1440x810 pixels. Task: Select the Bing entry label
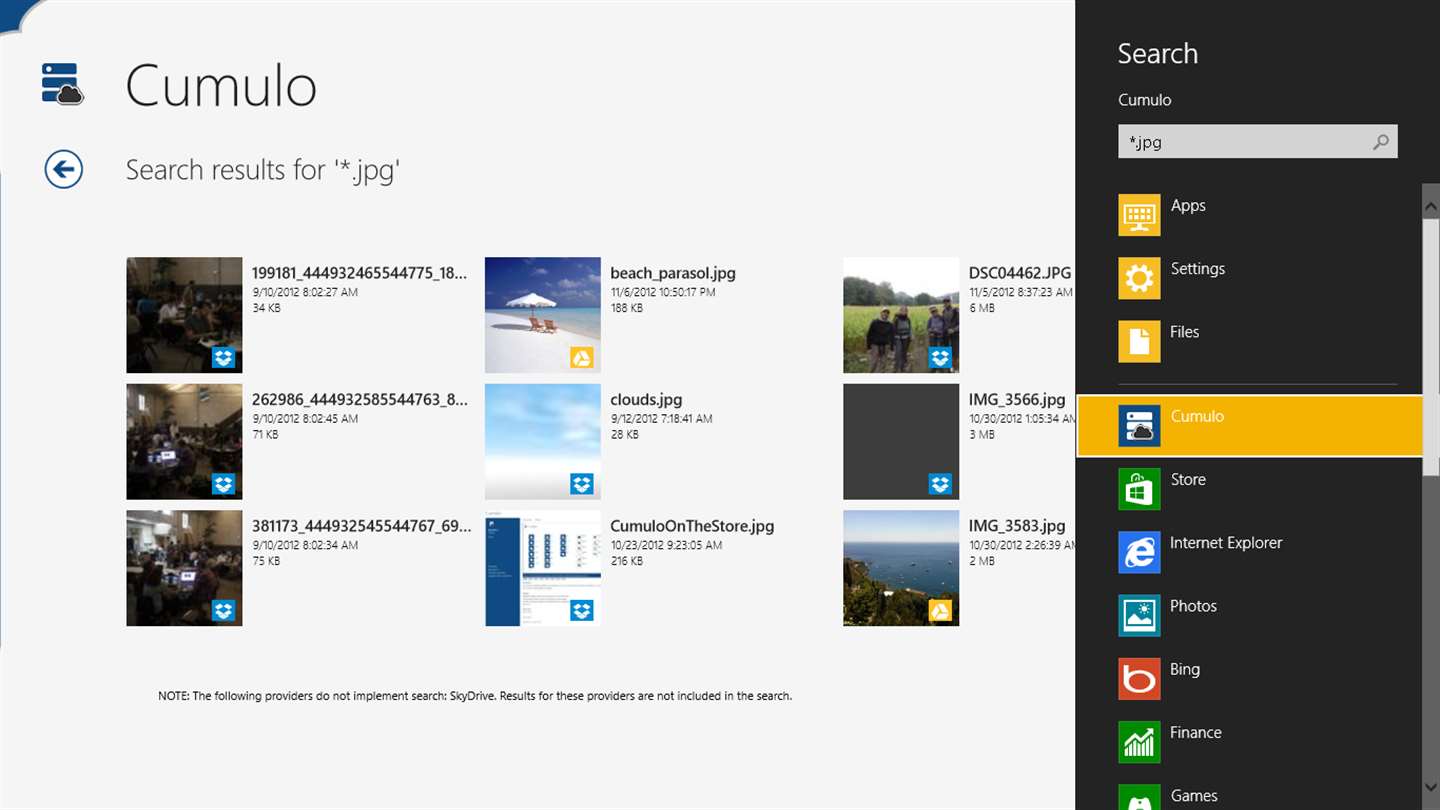click(x=1185, y=669)
